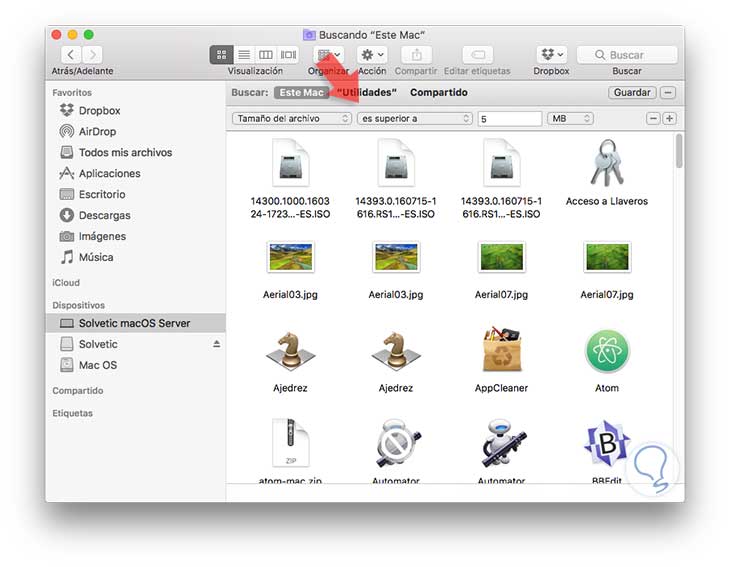
Task: Select the second Ajedrez chess app
Action: click(x=396, y=352)
